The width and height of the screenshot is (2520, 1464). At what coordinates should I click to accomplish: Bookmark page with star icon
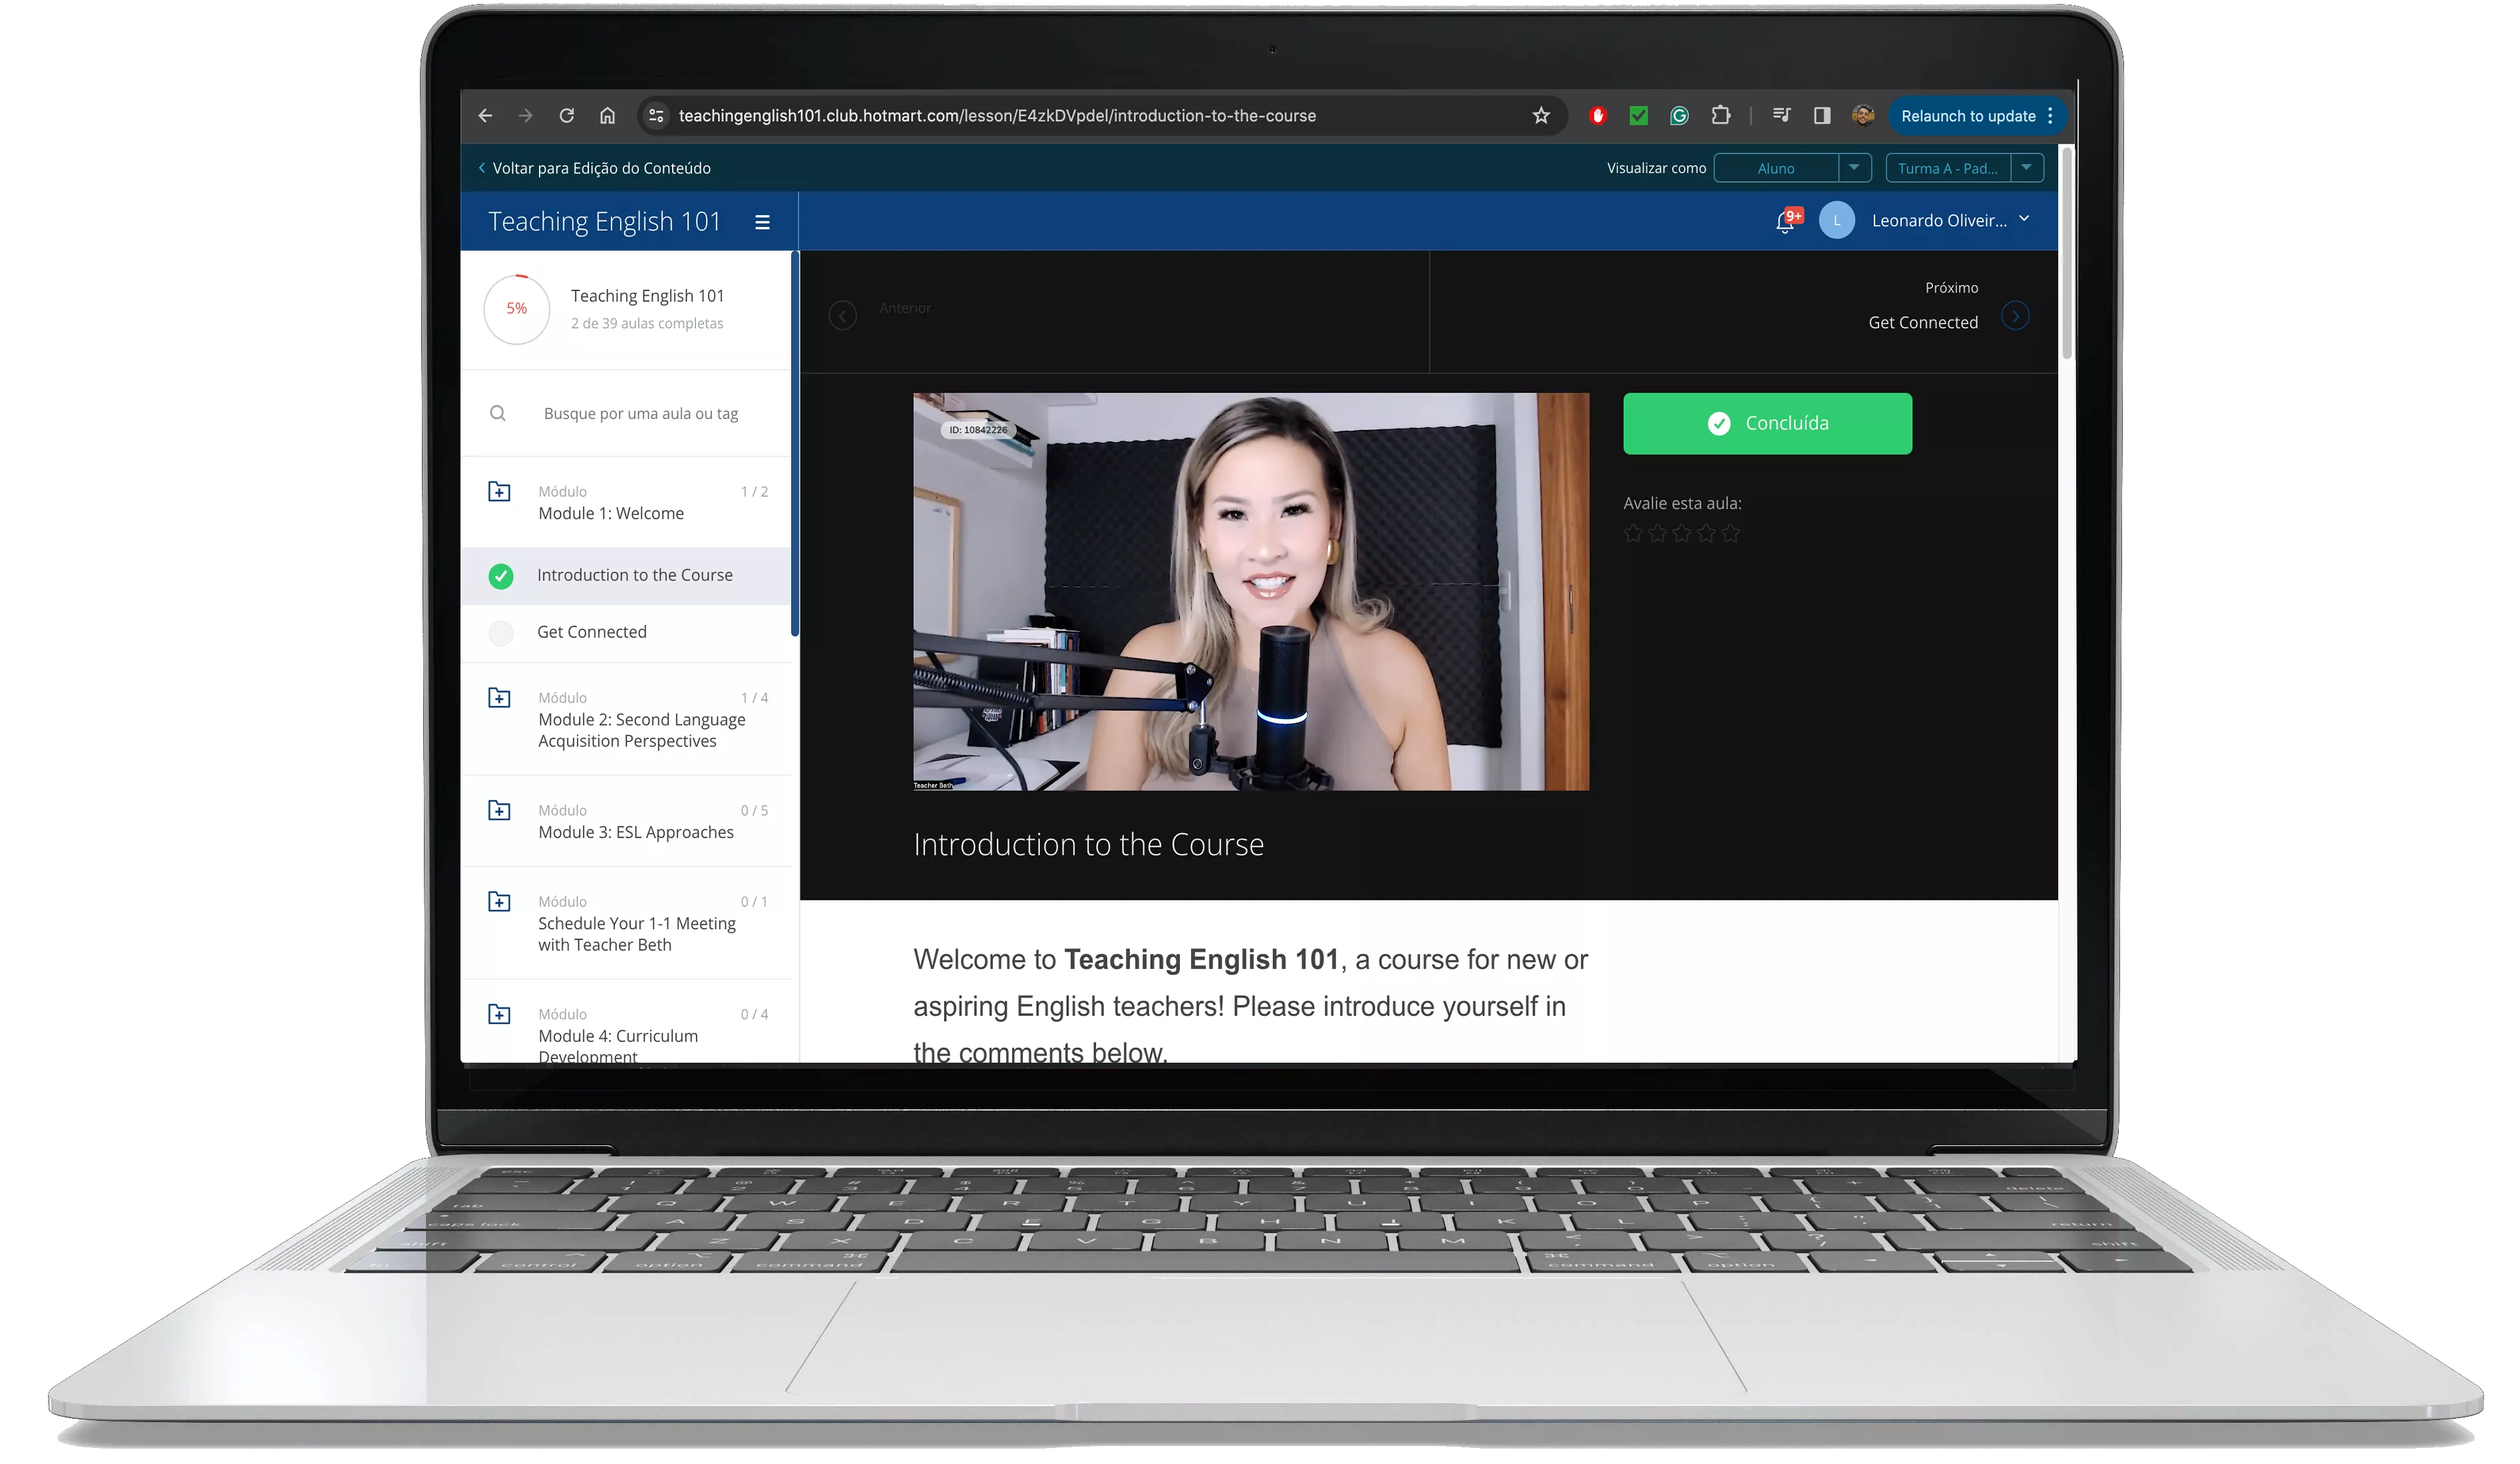coord(1541,116)
